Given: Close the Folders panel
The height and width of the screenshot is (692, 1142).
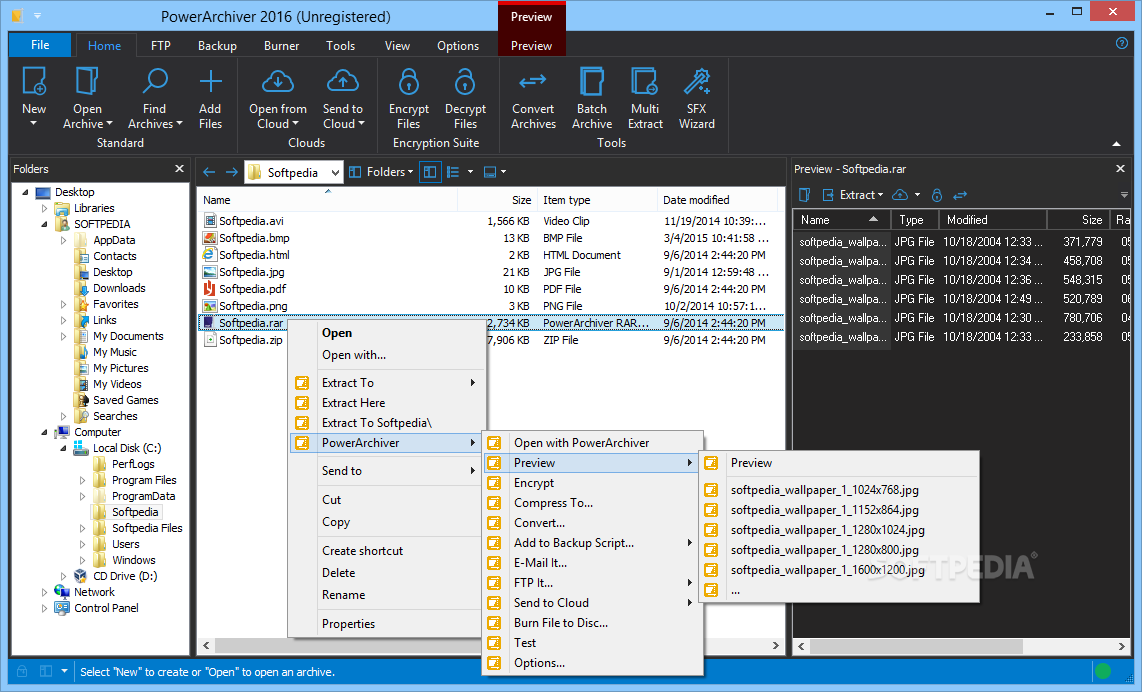Looking at the screenshot, I should point(179,169).
